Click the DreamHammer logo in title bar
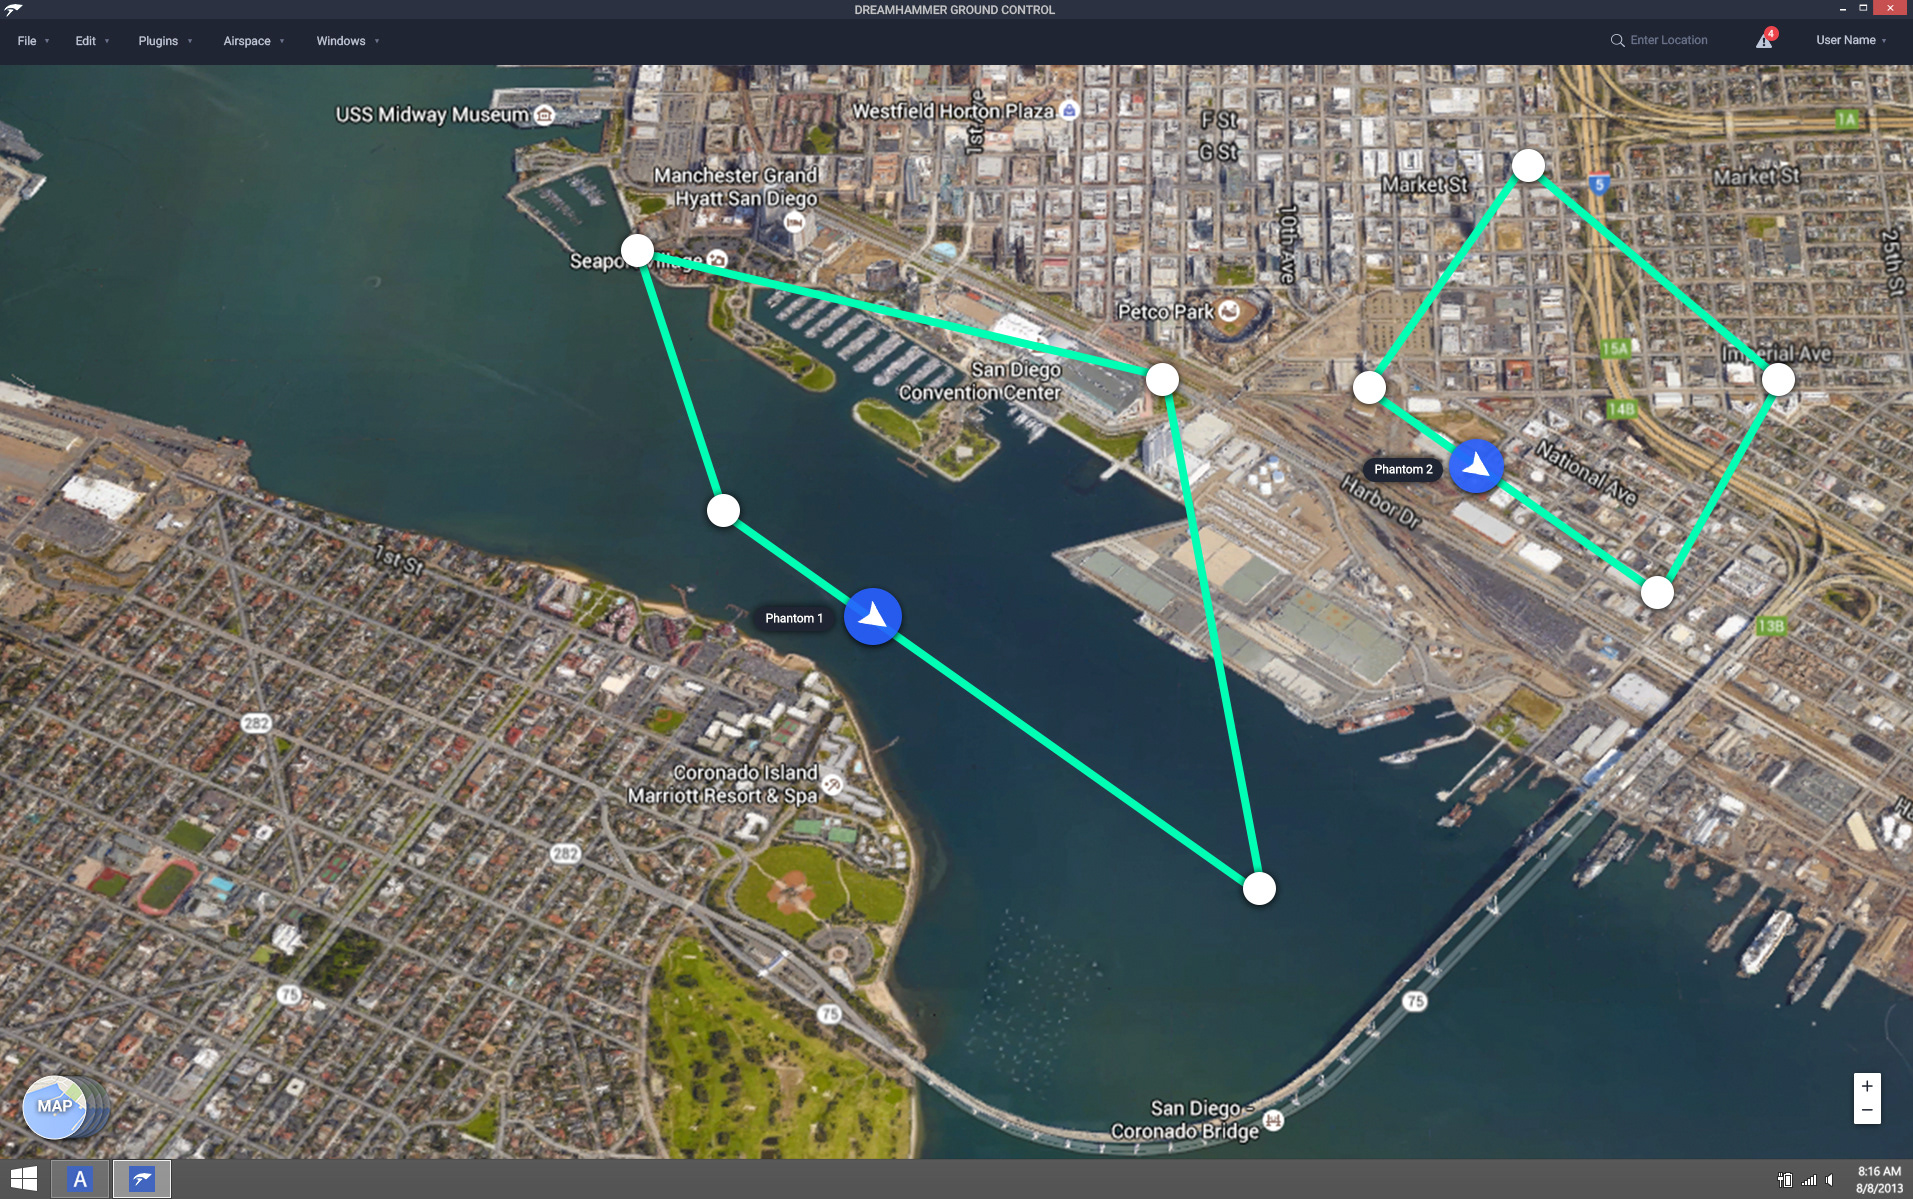Screen dimensions: 1913x1199 tap(13, 9)
